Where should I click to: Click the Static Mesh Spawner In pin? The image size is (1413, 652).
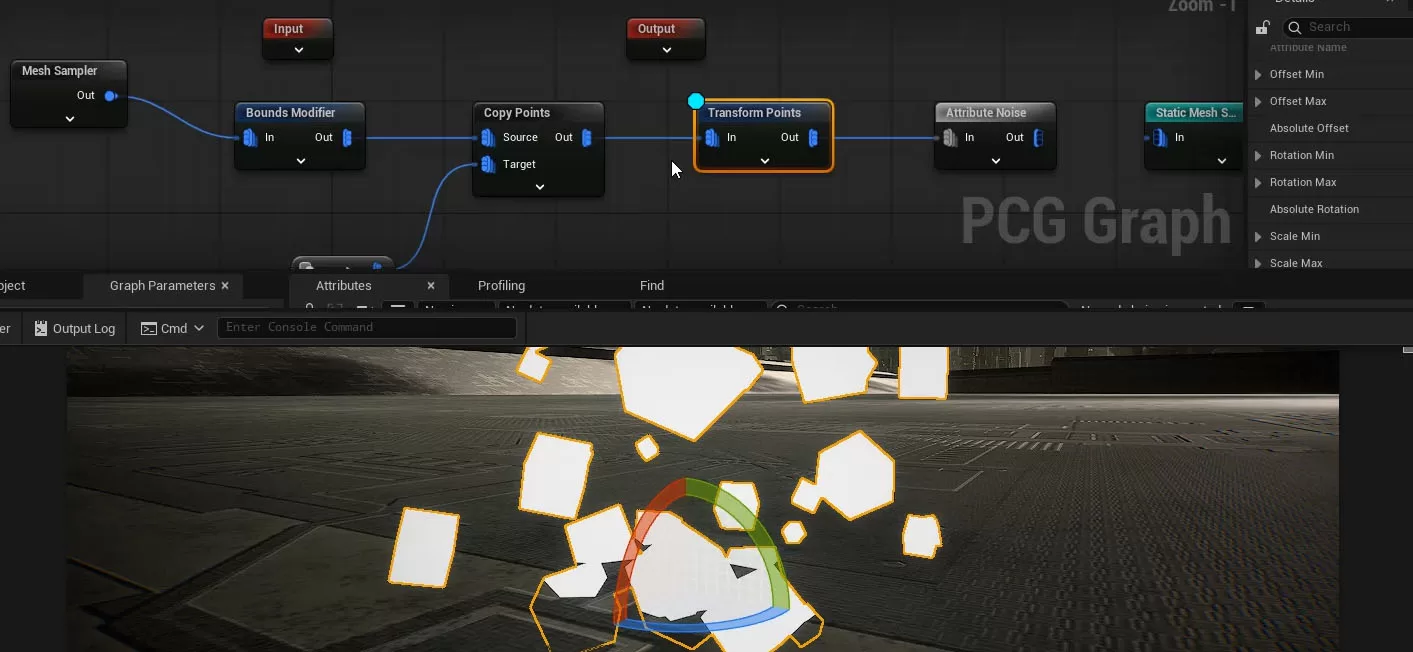[x=1160, y=137]
